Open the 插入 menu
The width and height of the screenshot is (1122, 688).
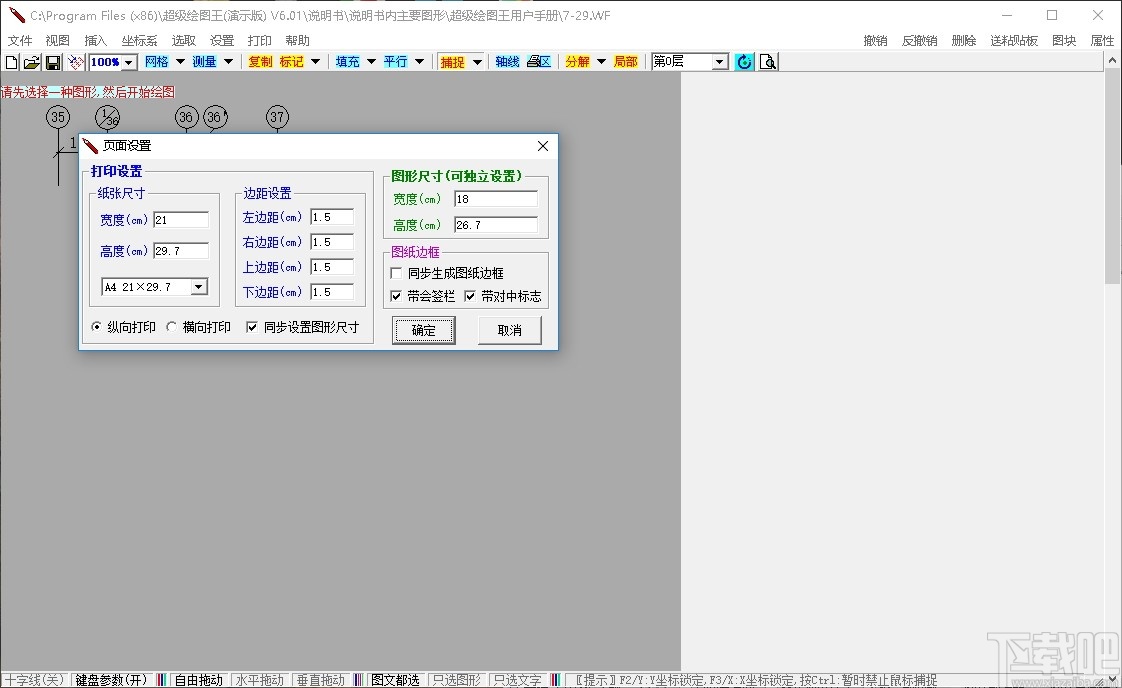[95, 41]
